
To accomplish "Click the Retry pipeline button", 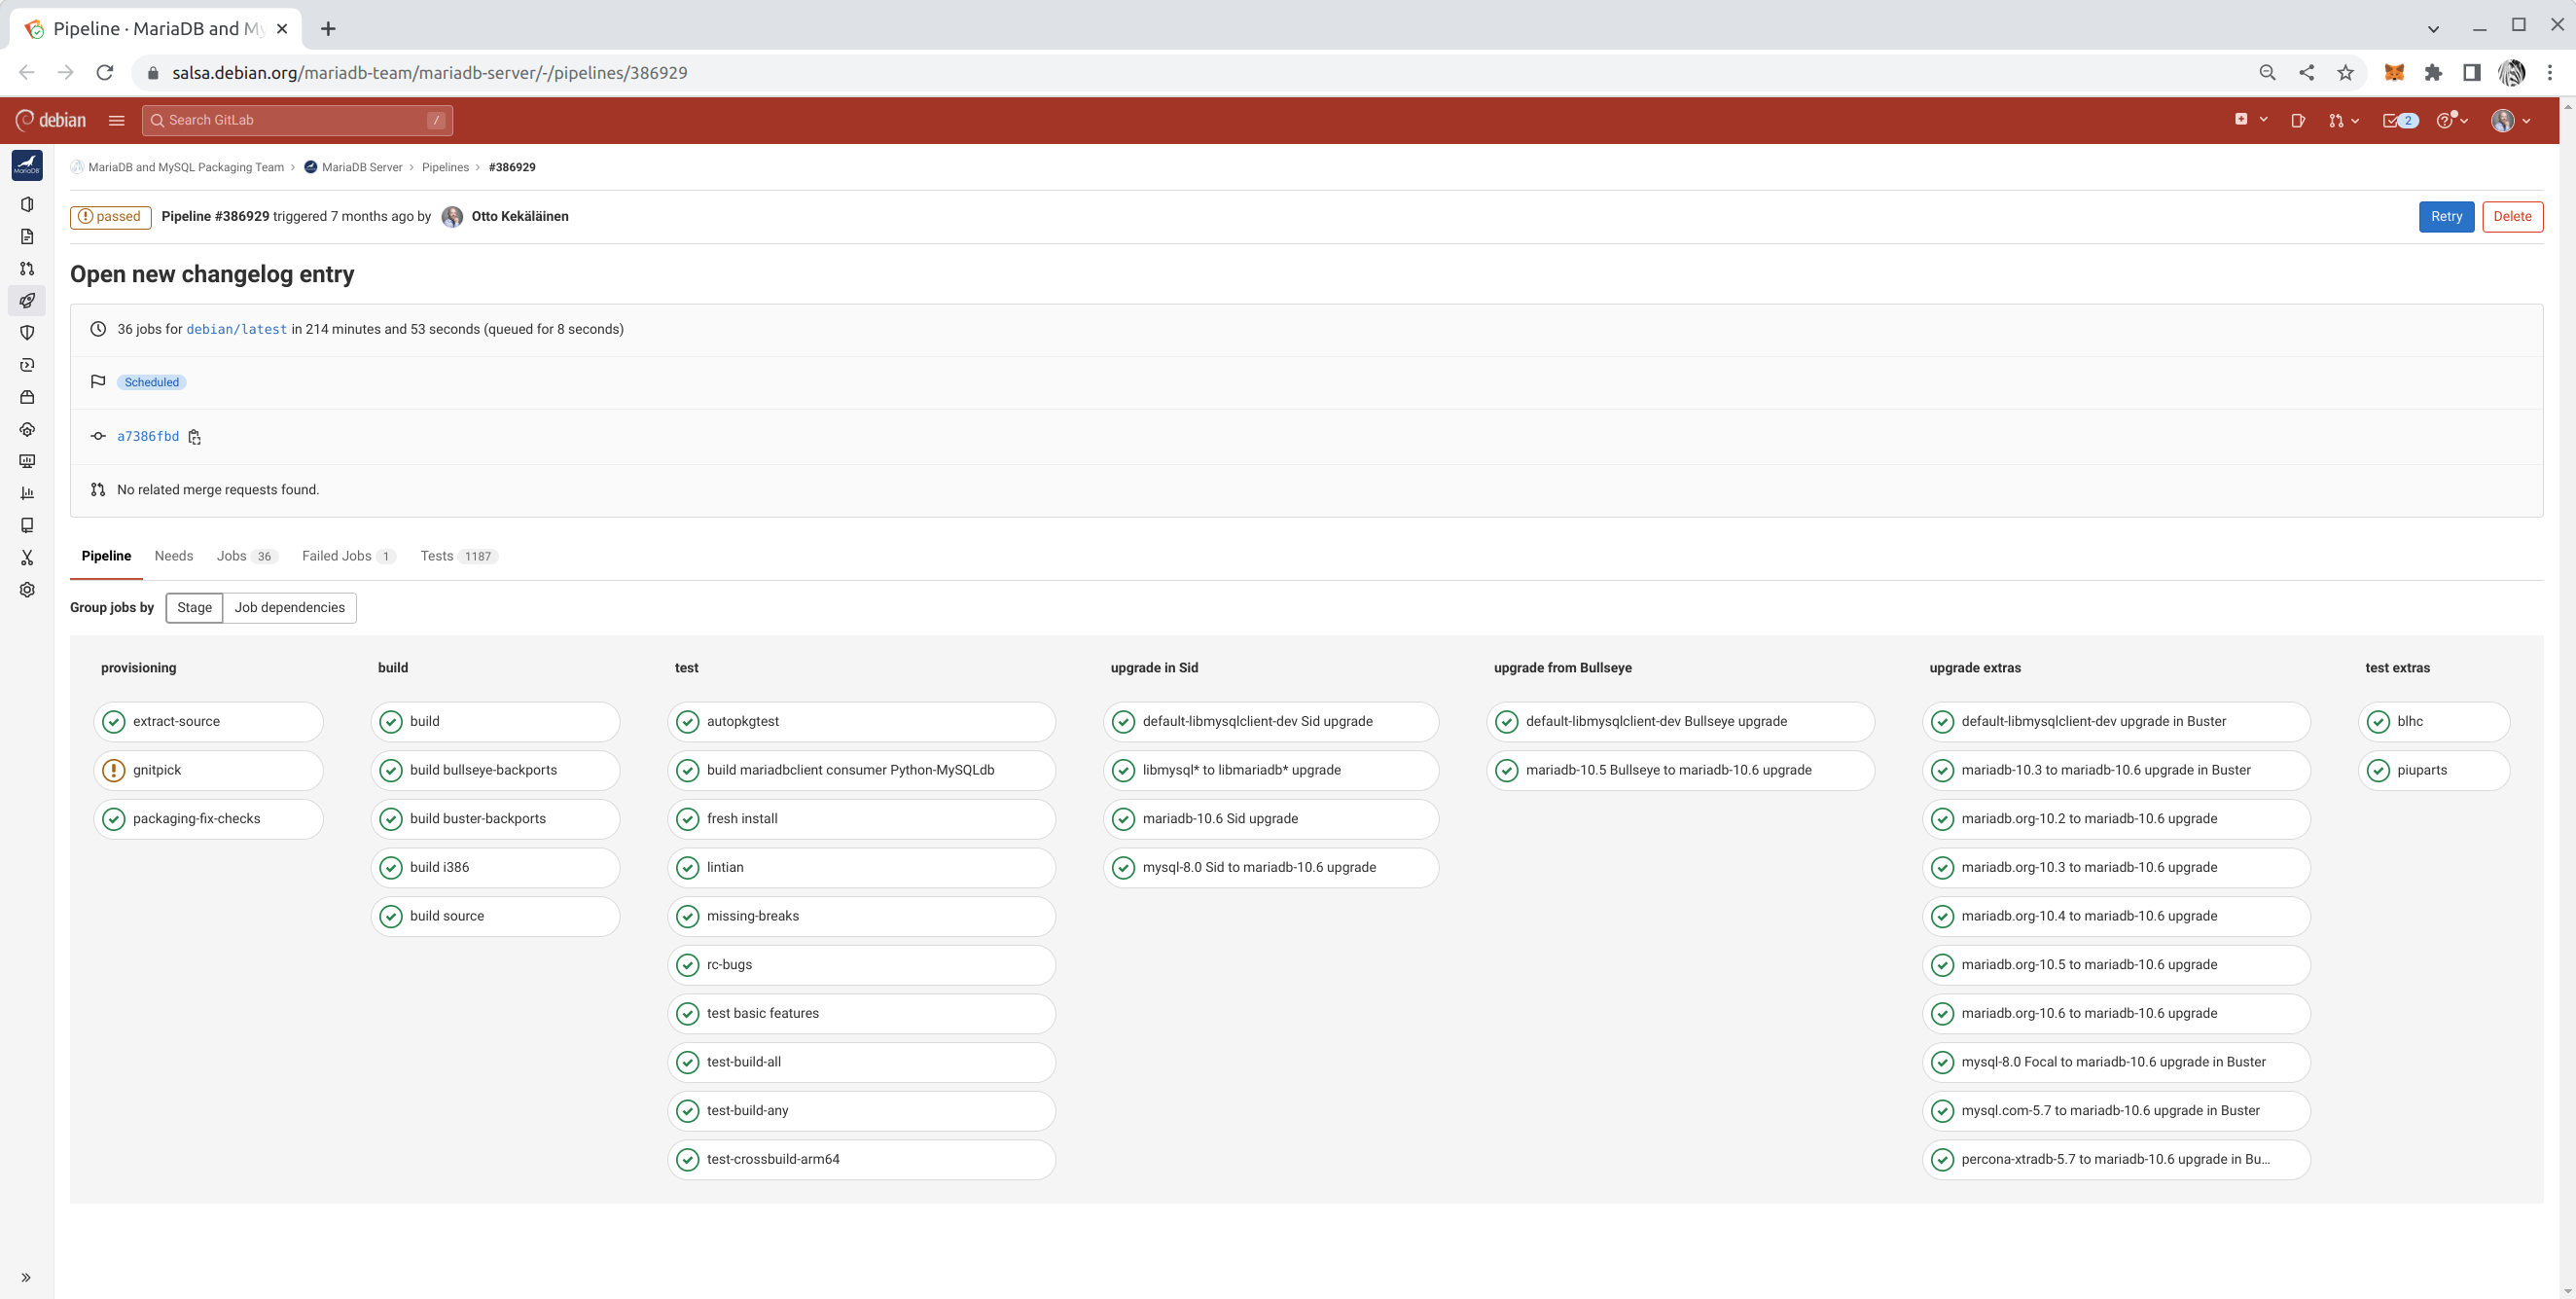I will tap(2447, 215).
